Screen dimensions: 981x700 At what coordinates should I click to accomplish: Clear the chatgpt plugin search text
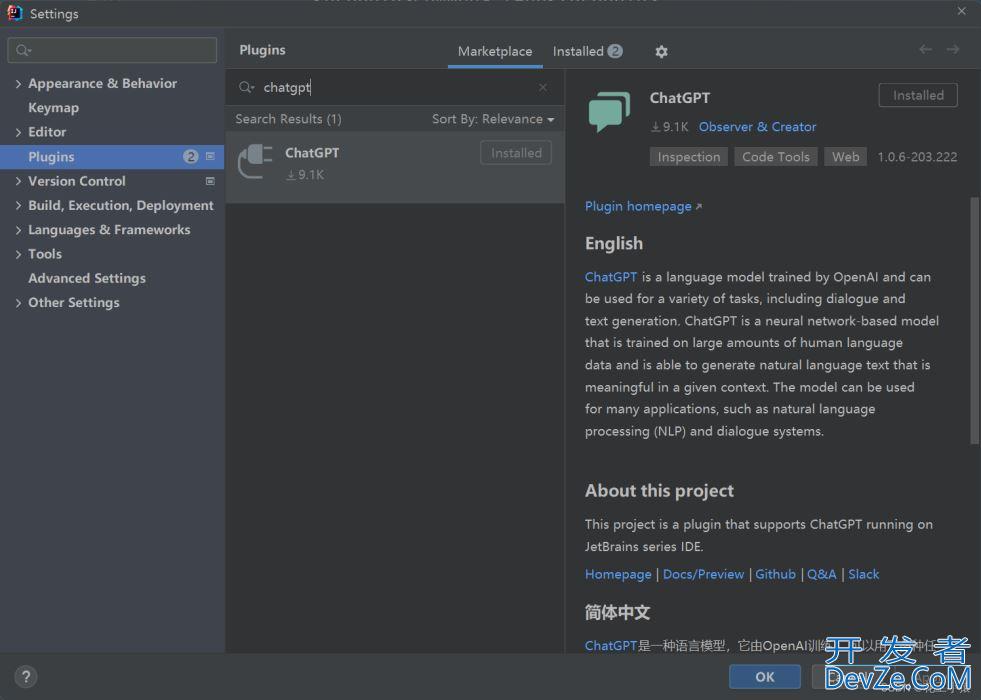[x=543, y=88]
